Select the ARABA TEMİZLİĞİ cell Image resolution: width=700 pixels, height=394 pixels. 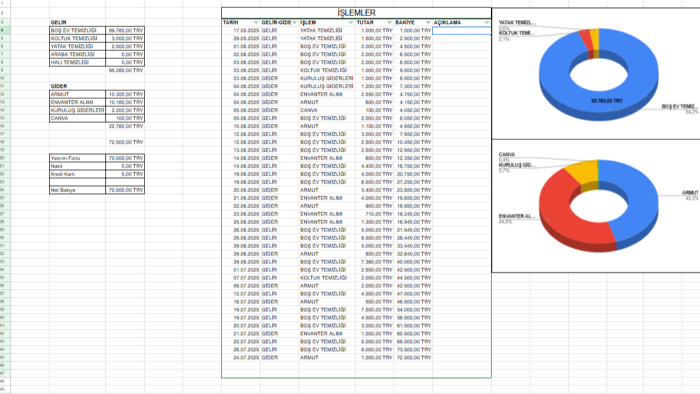(78, 54)
